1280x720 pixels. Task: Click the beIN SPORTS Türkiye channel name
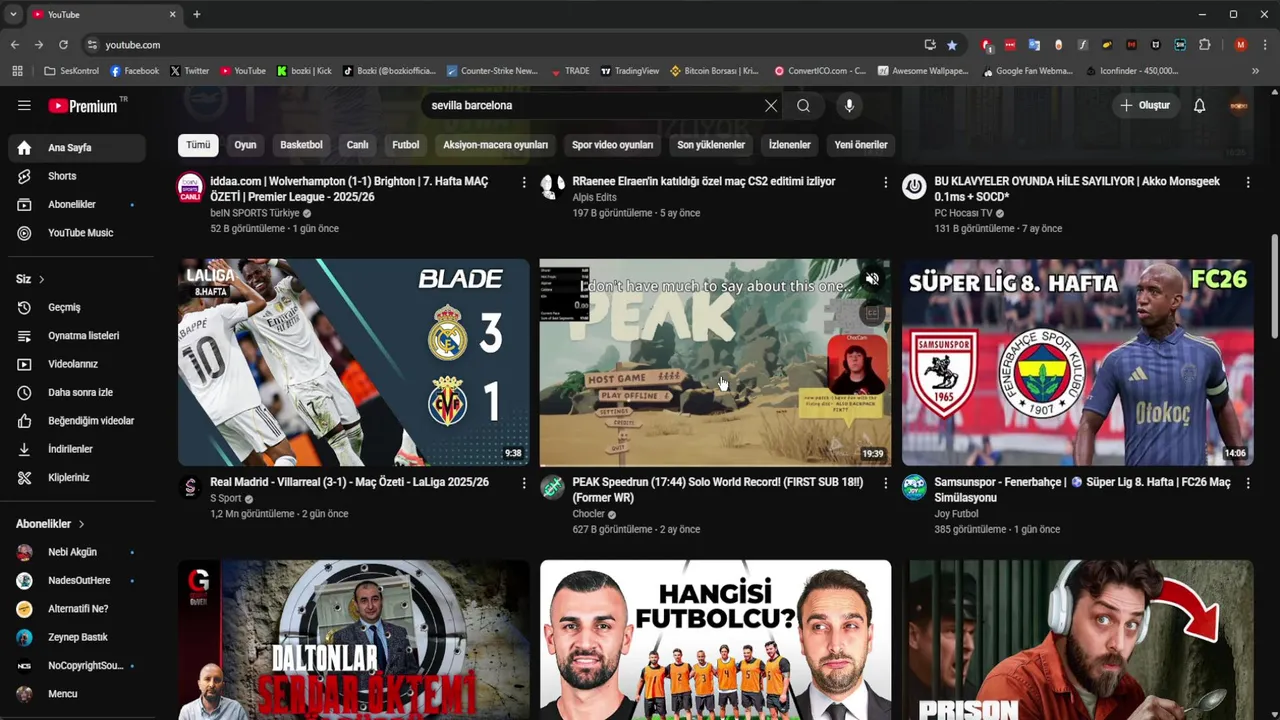tap(255, 213)
